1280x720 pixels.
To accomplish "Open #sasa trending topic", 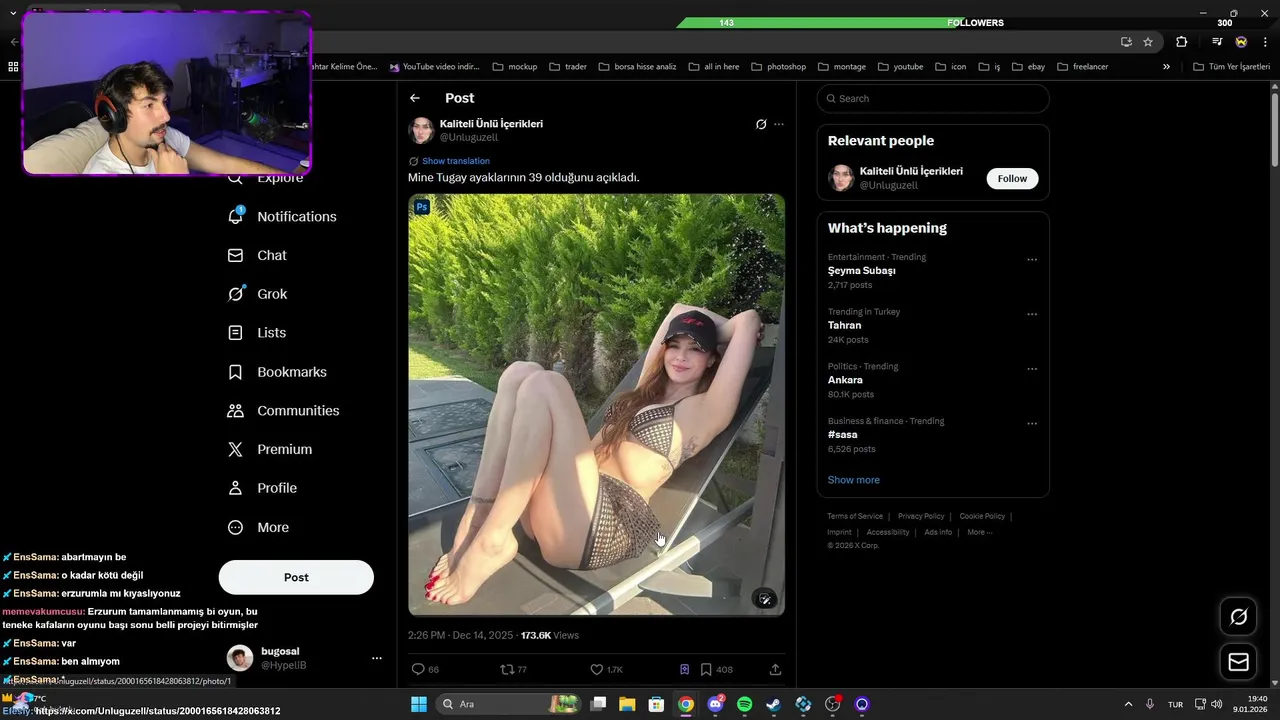I will (x=842, y=435).
